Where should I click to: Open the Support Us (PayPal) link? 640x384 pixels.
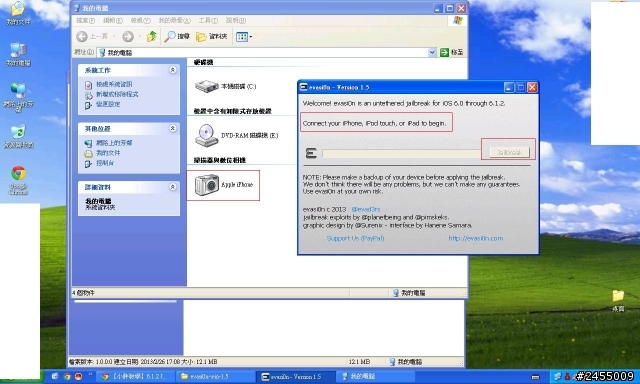[355, 238]
